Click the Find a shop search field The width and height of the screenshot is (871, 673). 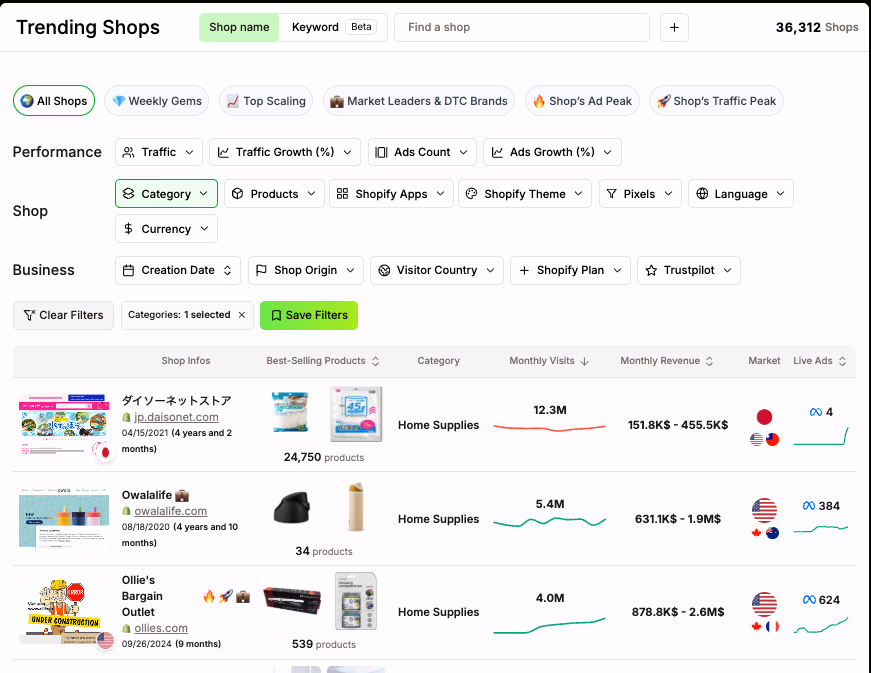click(x=522, y=27)
